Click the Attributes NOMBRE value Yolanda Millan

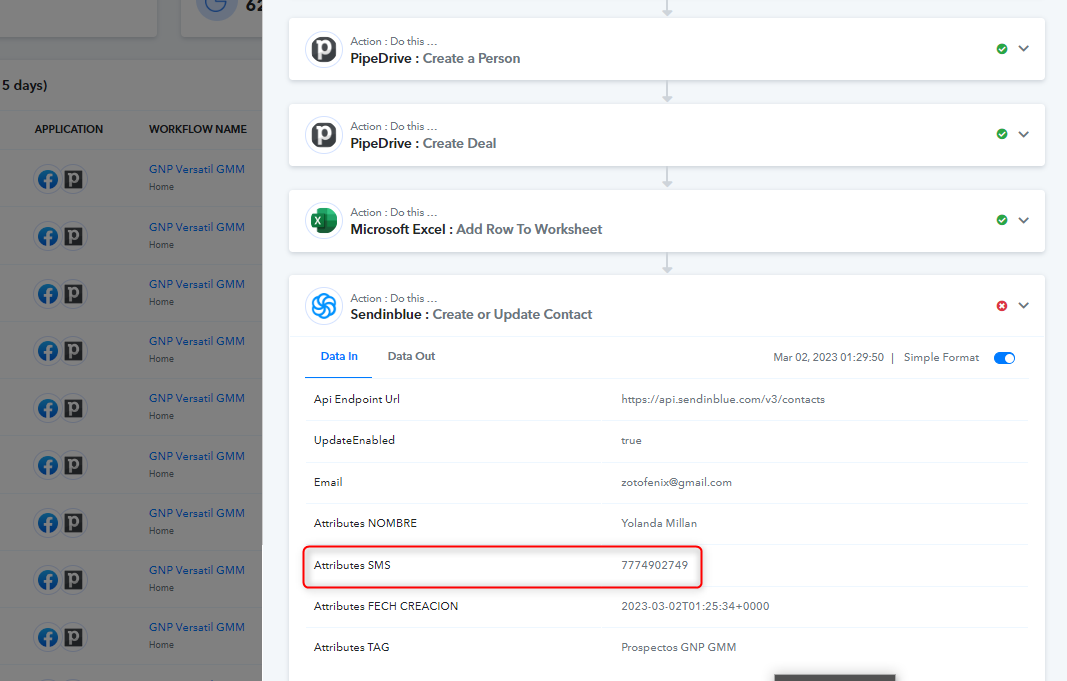point(659,523)
